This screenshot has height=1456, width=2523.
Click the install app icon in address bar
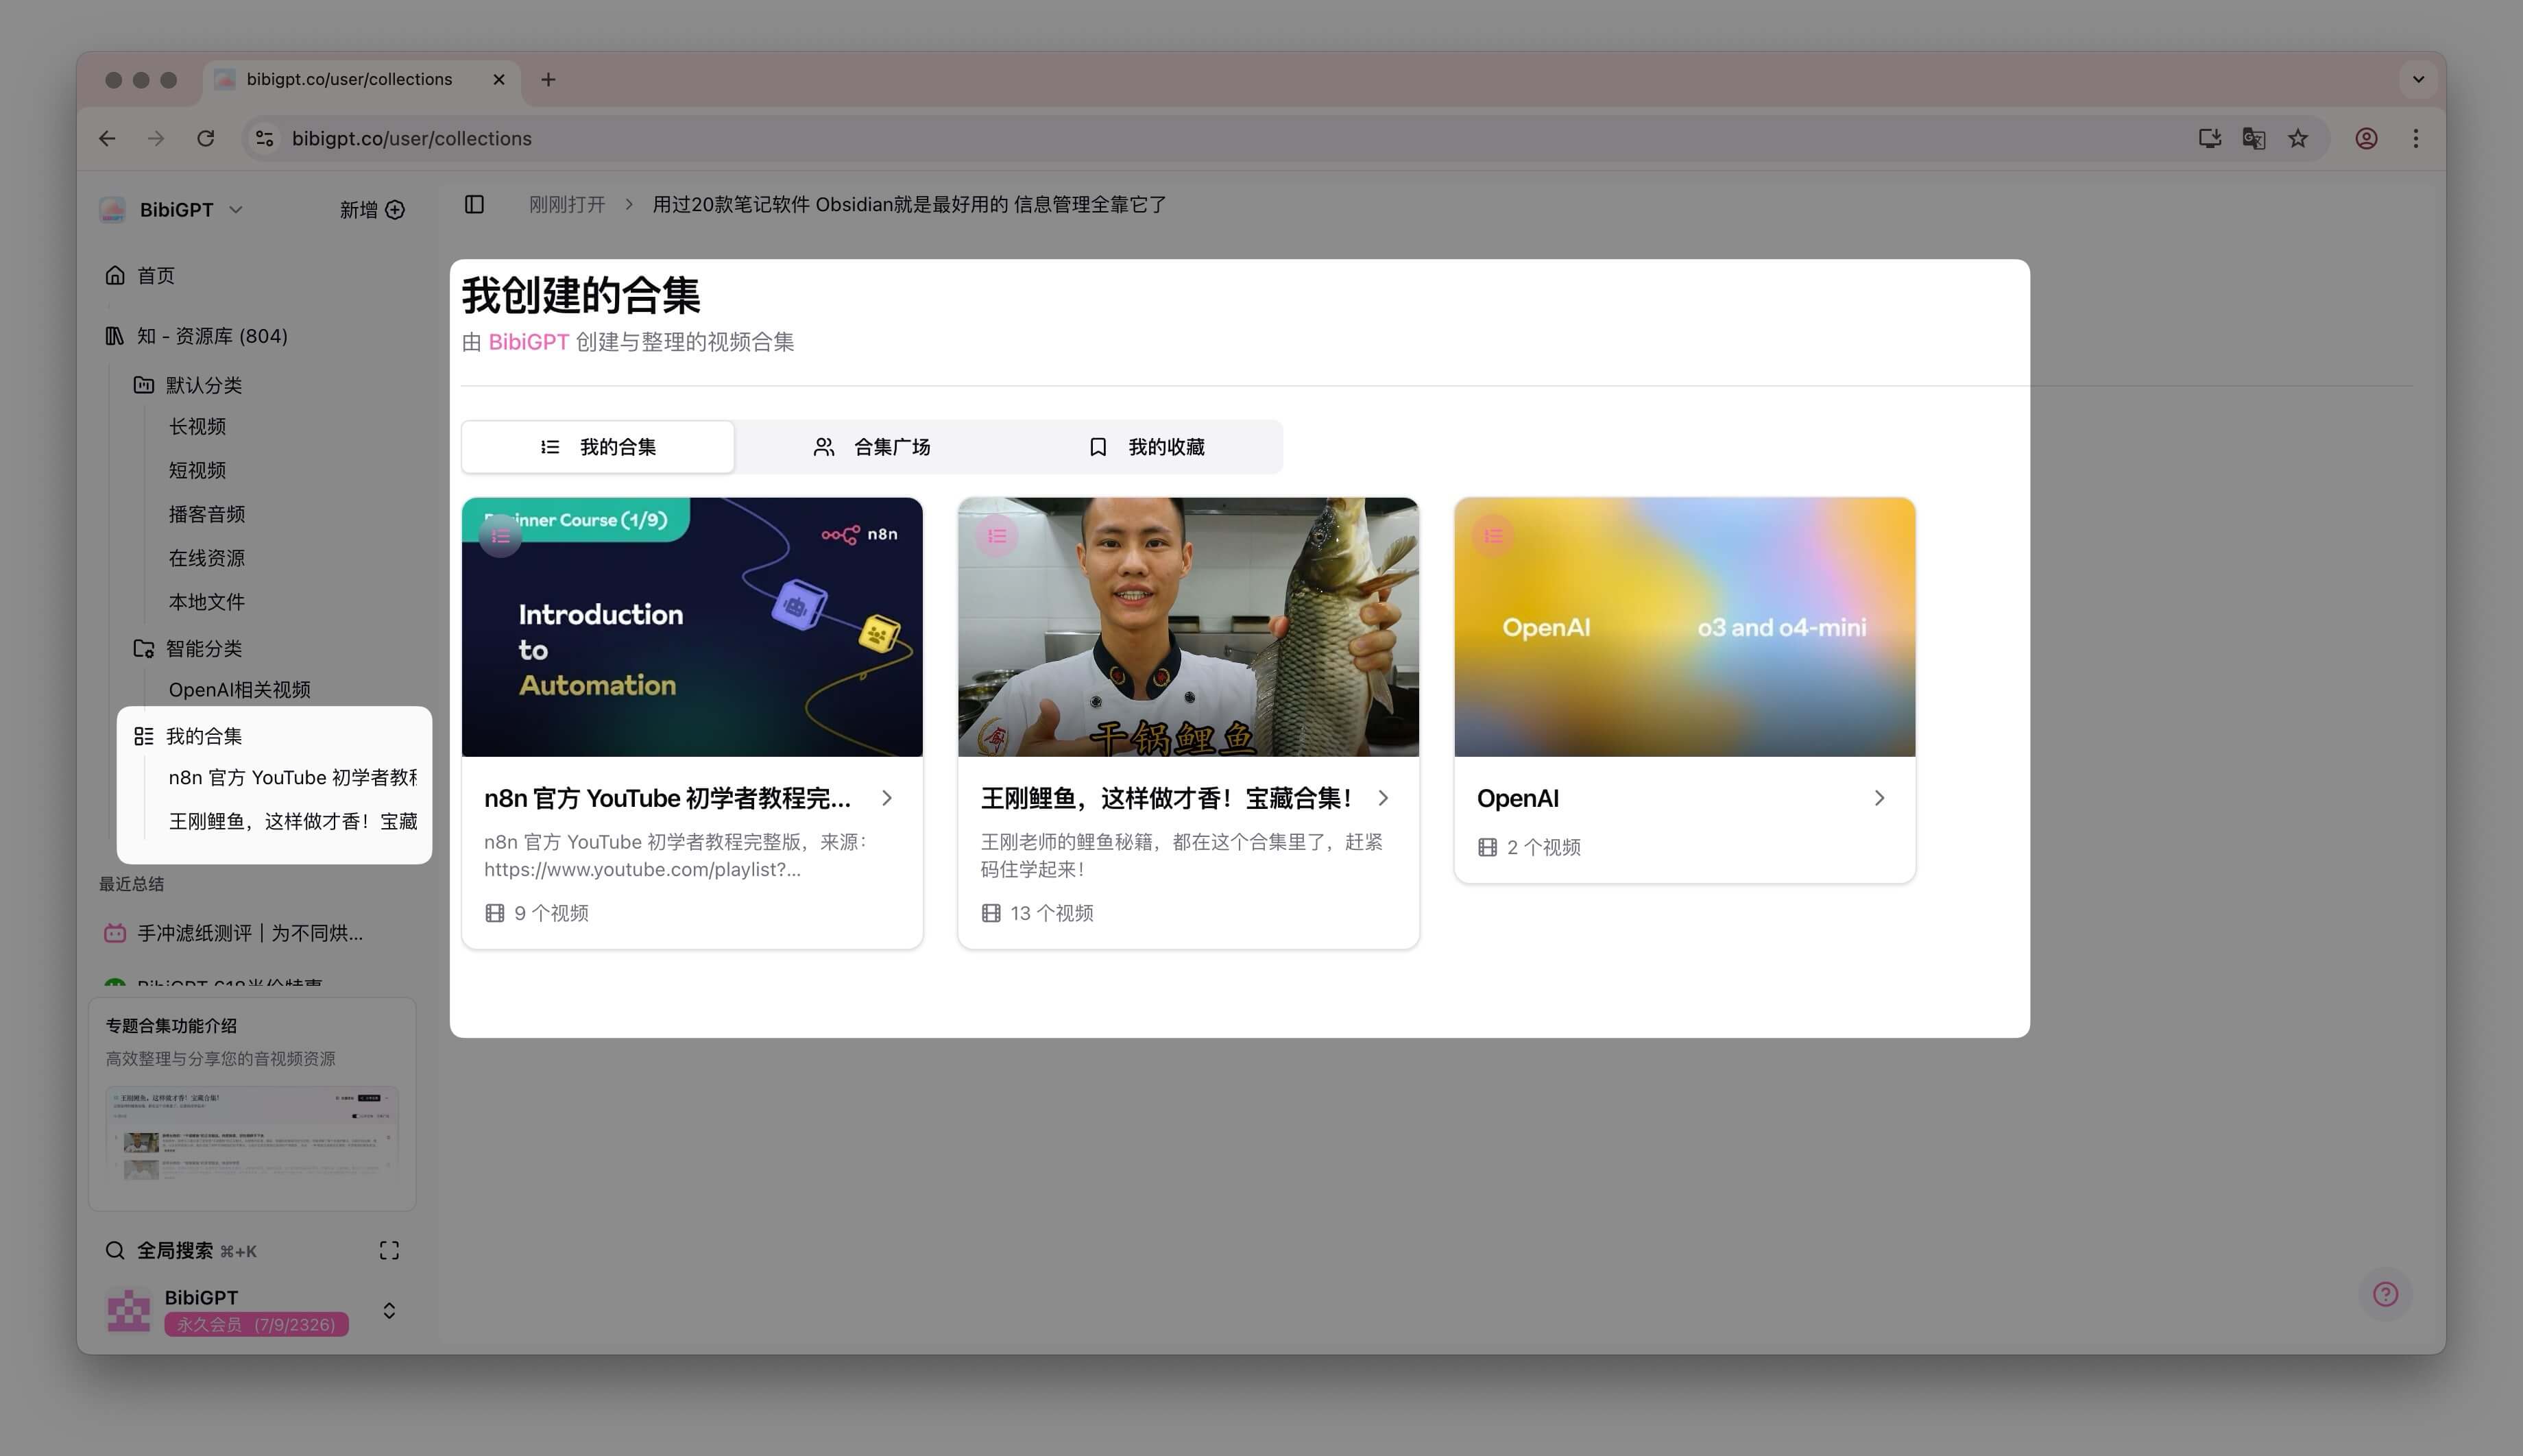[2209, 138]
